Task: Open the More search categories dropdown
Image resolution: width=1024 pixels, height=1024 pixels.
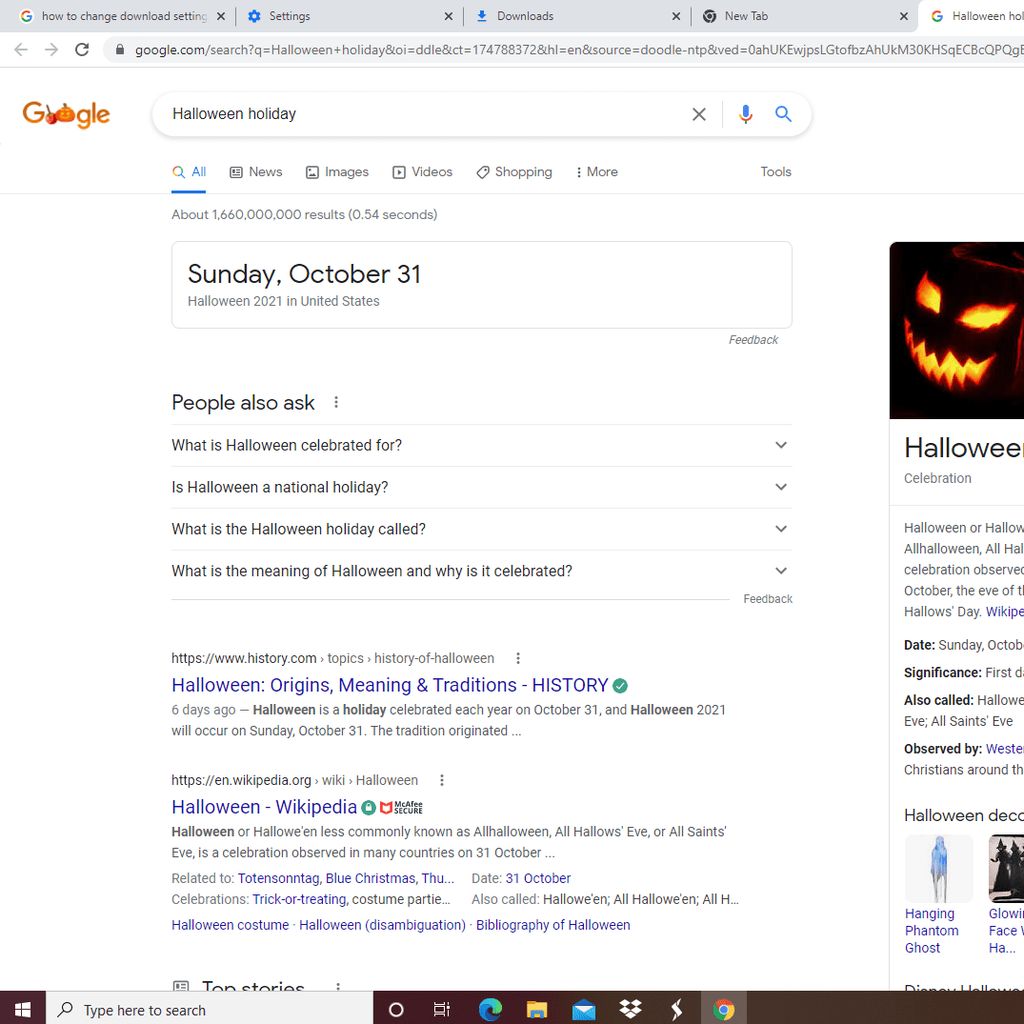Action: point(597,172)
